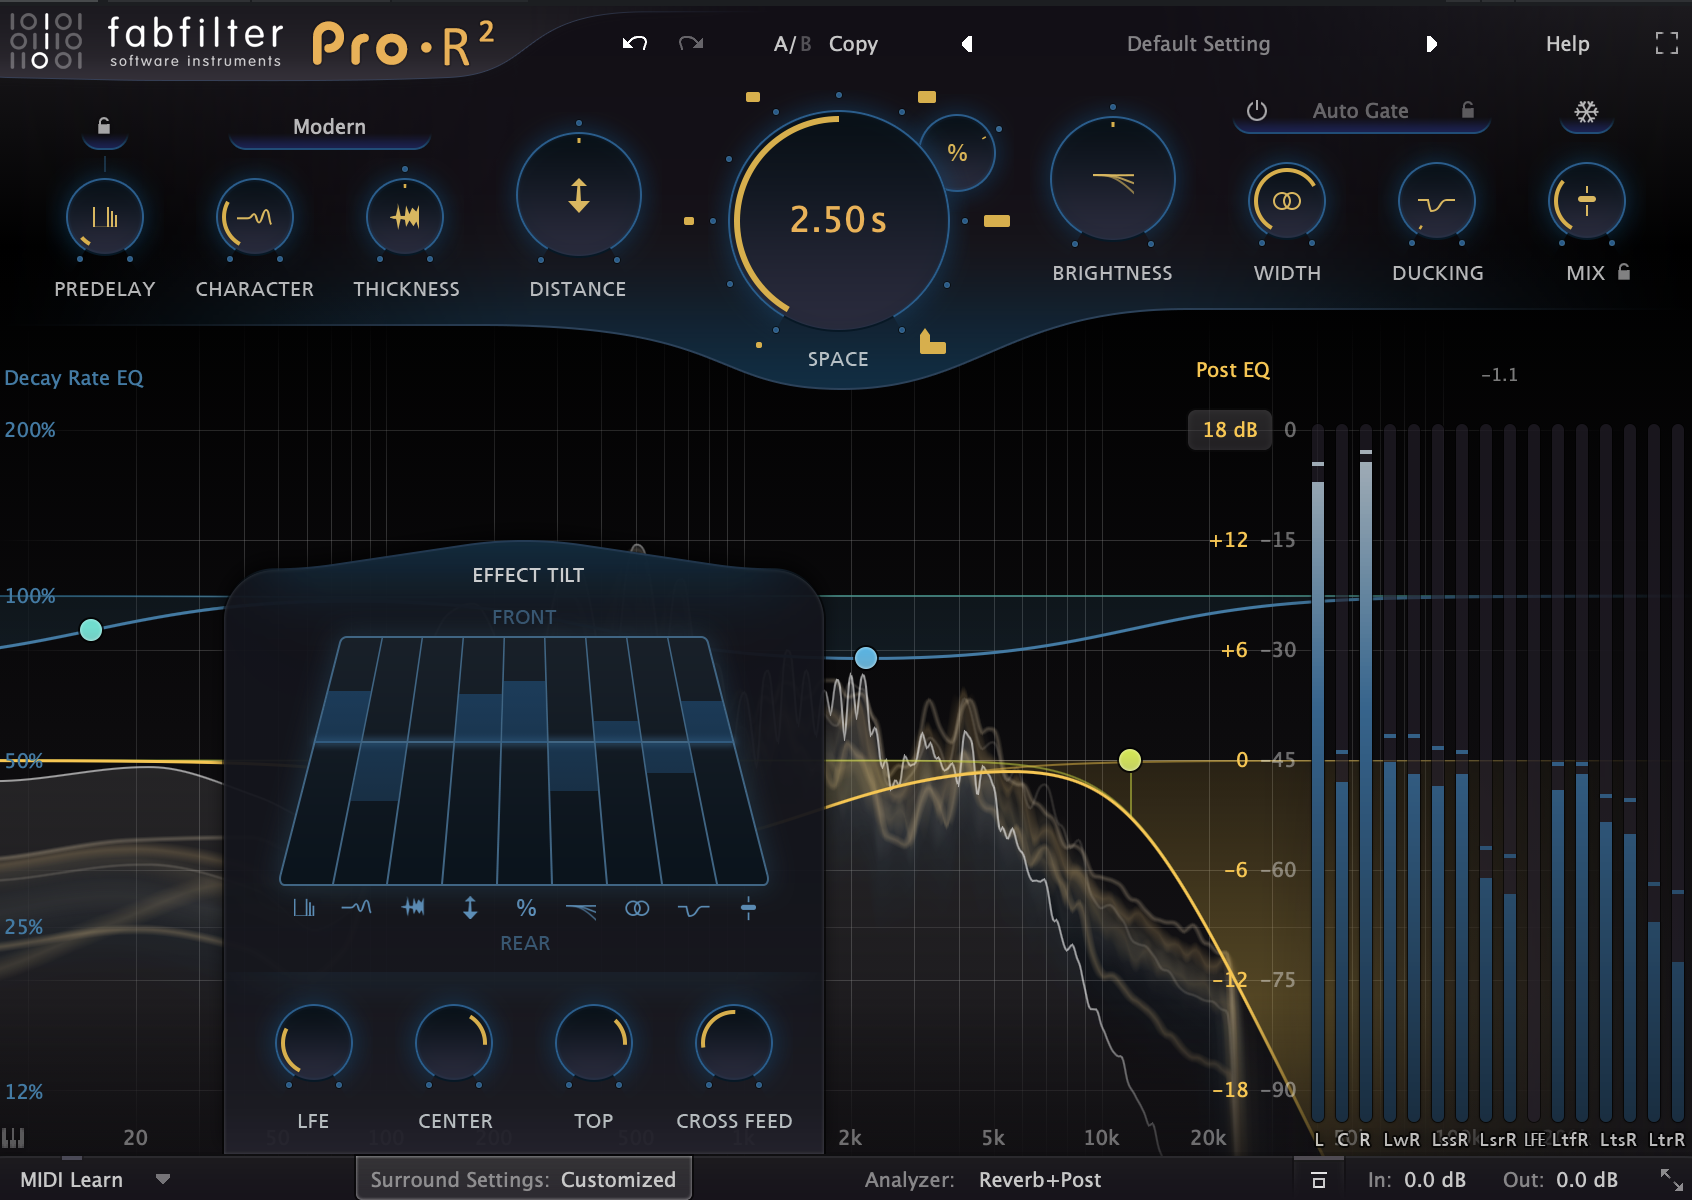Click the Mix knob
This screenshot has width=1692, height=1200.
pyautogui.click(x=1587, y=202)
